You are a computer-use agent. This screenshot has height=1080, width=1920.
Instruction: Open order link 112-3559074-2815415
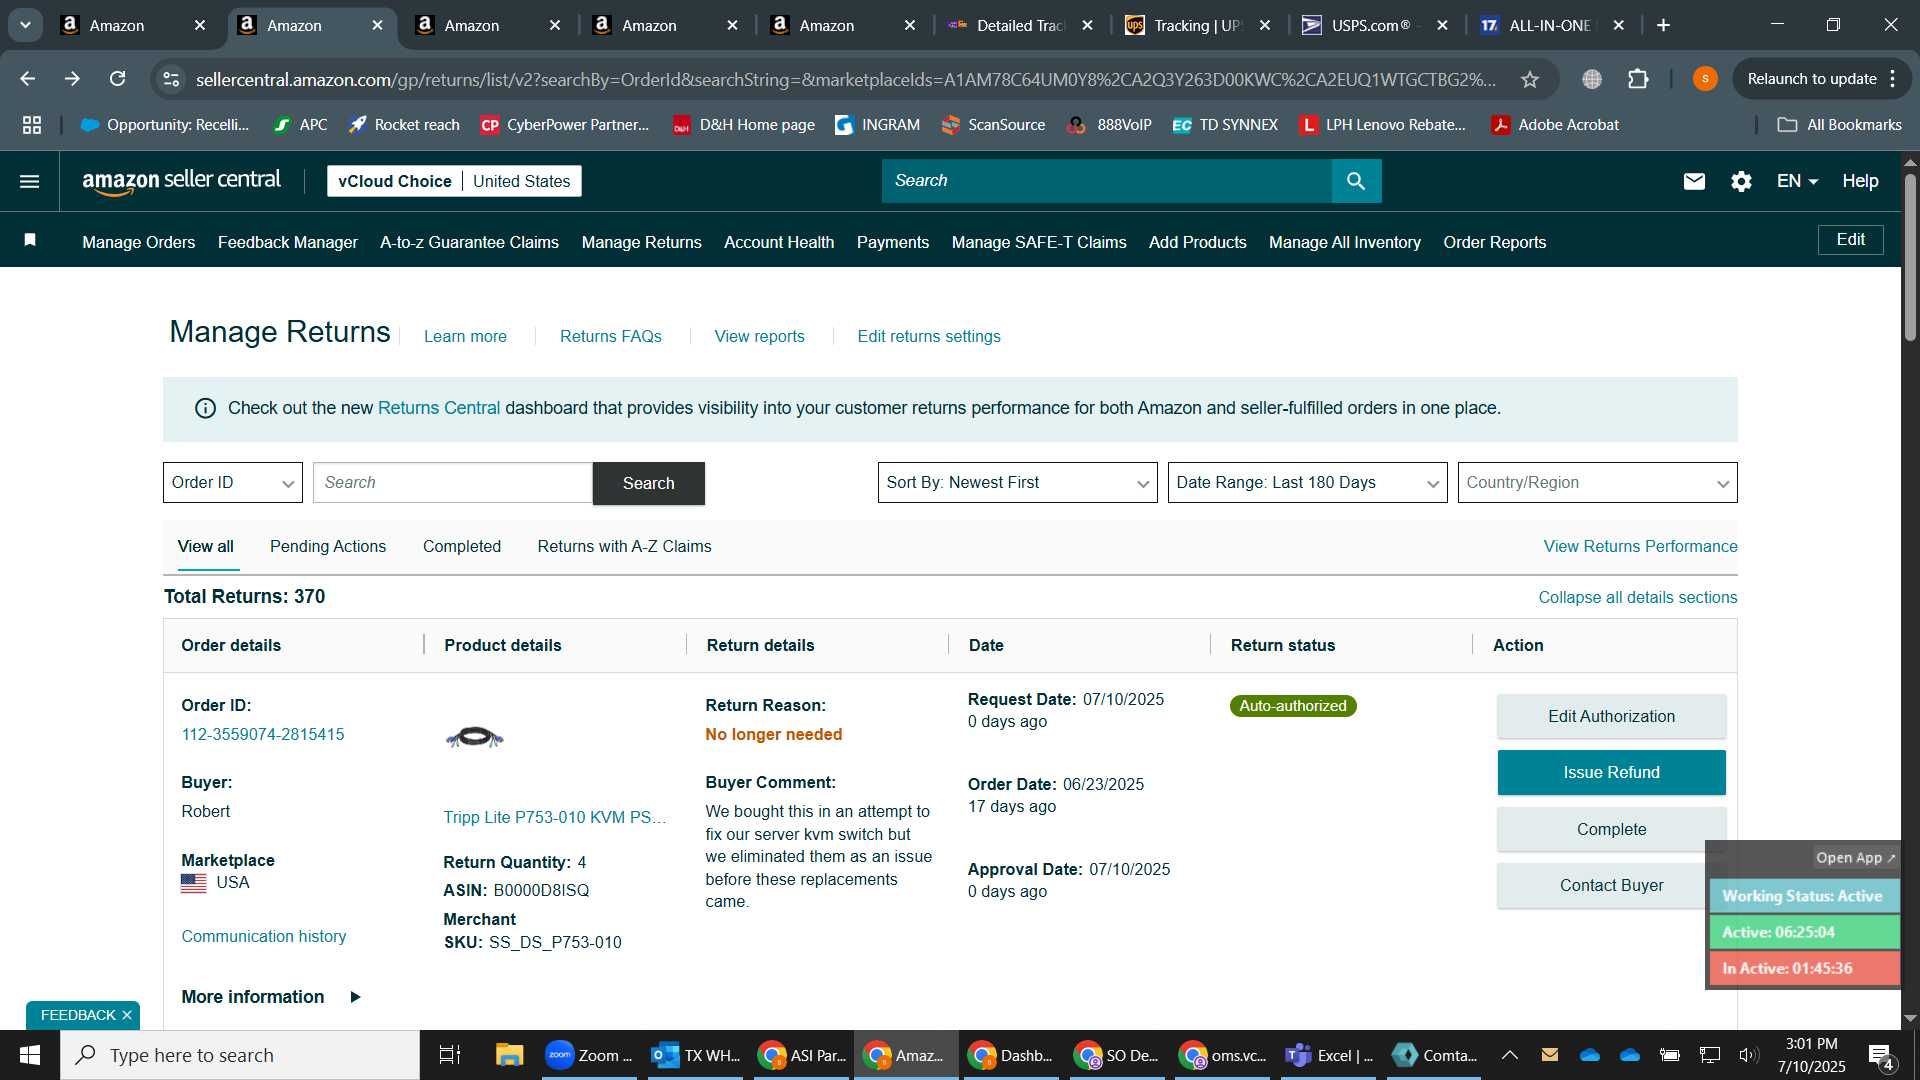click(263, 734)
